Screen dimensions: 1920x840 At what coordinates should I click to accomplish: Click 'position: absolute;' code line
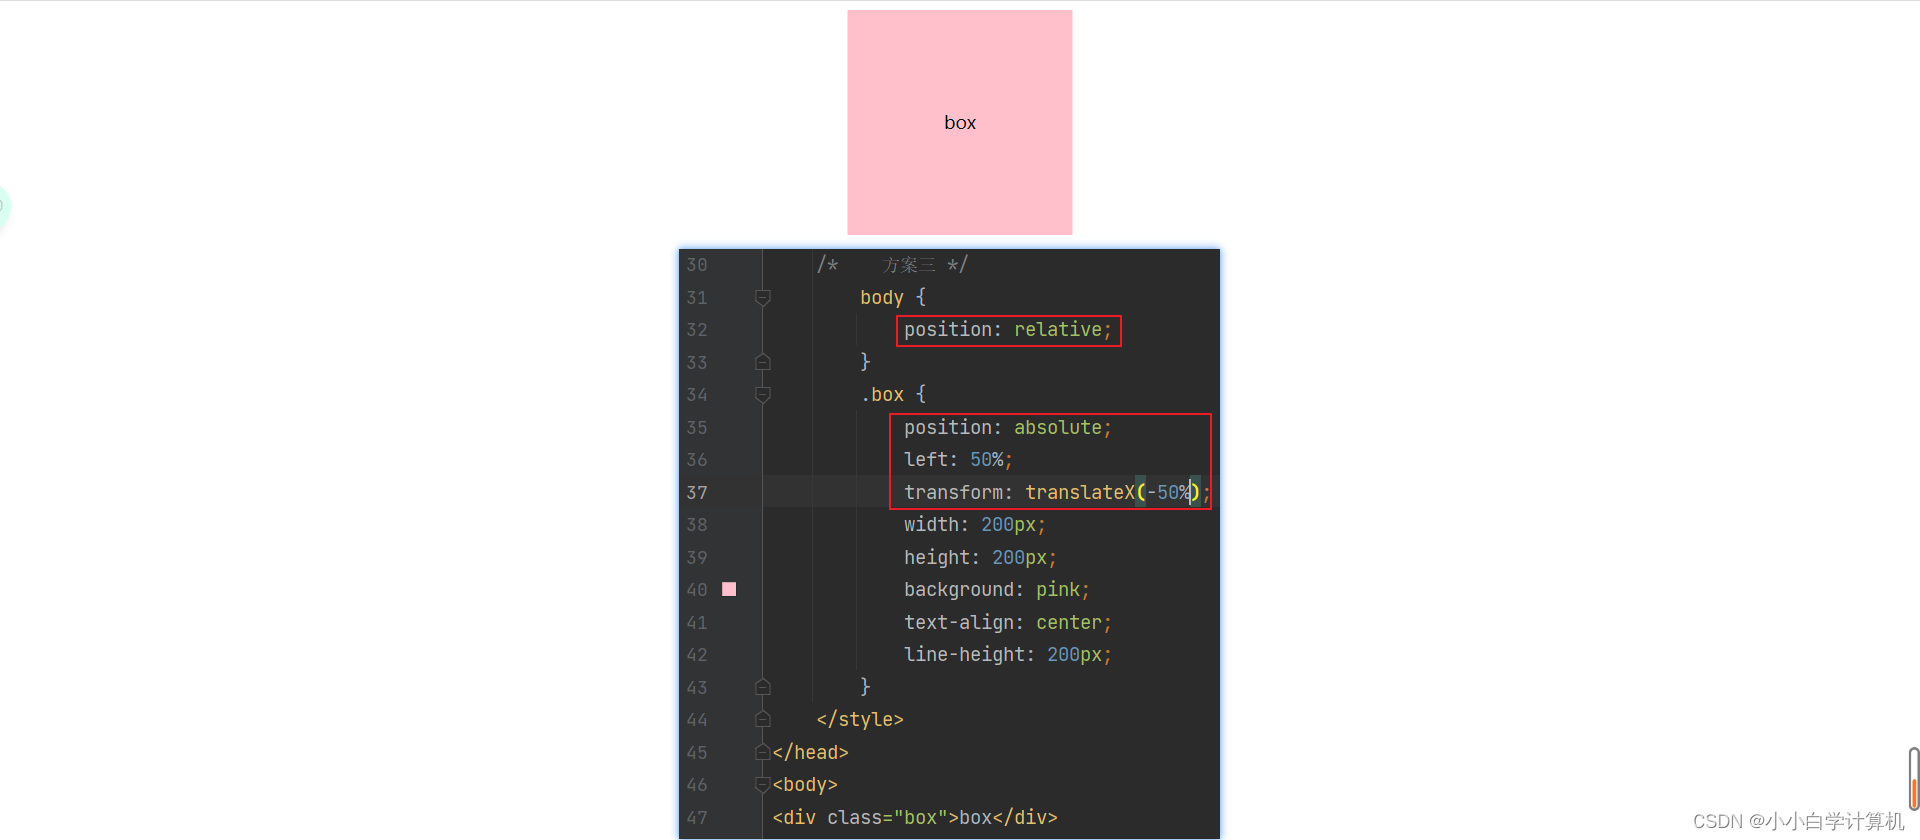tap(1008, 427)
